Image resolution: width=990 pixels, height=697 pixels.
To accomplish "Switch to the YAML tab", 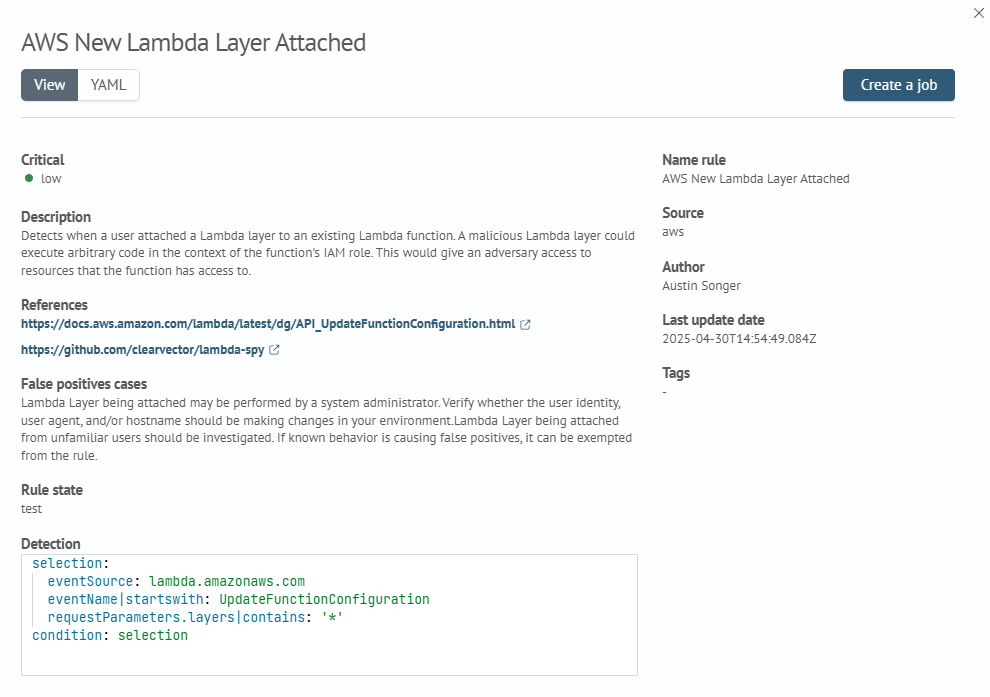I will coord(109,85).
